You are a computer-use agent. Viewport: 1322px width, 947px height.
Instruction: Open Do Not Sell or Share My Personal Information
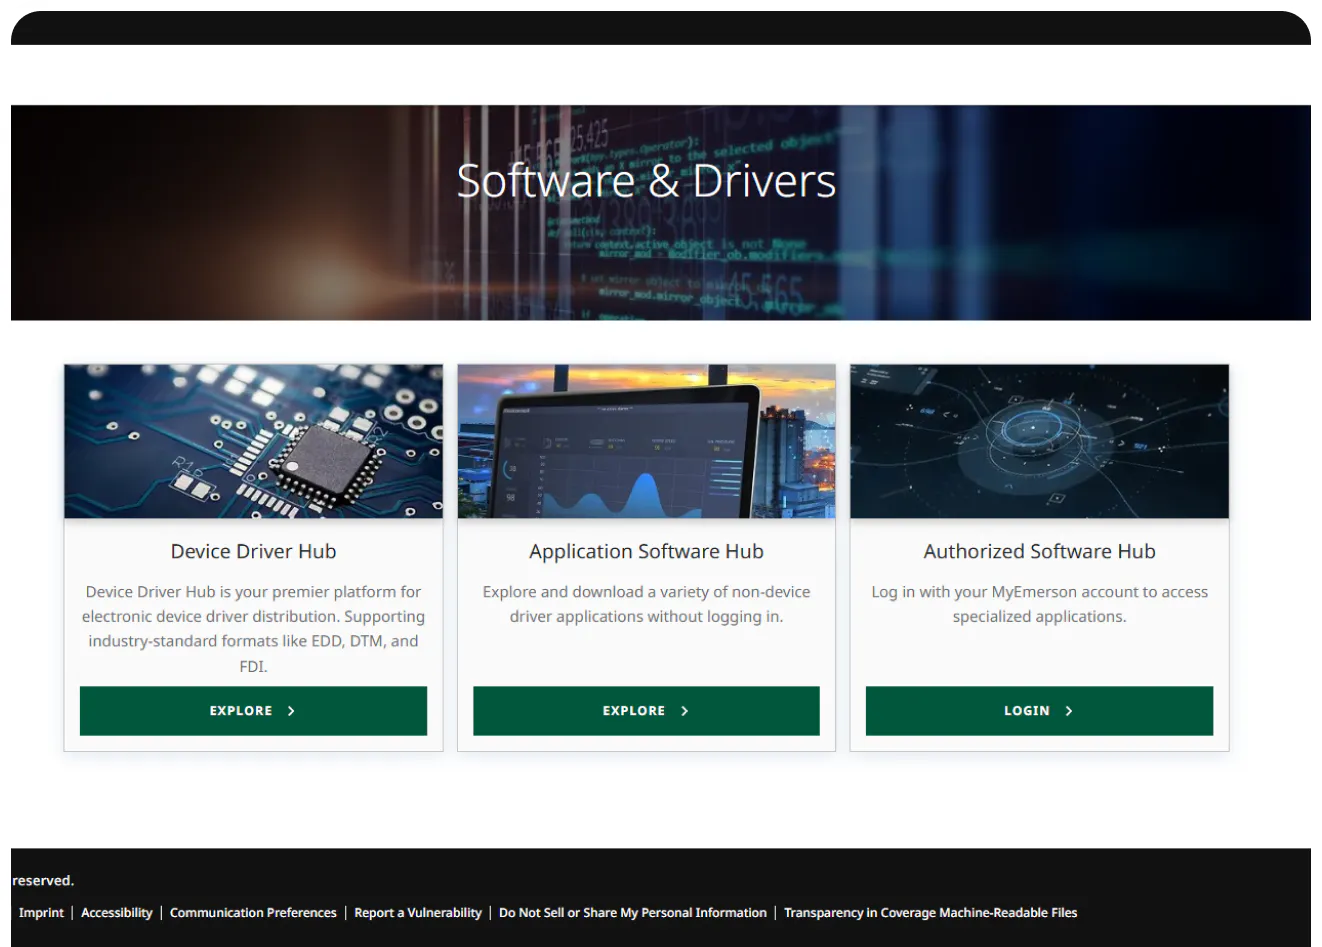(633, 913)
